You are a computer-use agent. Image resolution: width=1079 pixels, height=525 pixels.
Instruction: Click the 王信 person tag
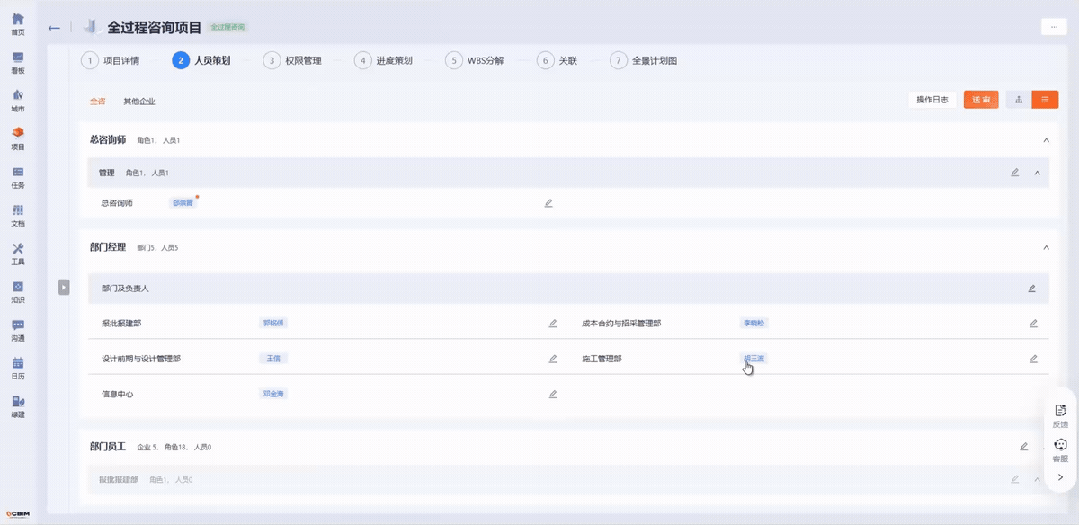pyautogui.click(x=273, y=358)
